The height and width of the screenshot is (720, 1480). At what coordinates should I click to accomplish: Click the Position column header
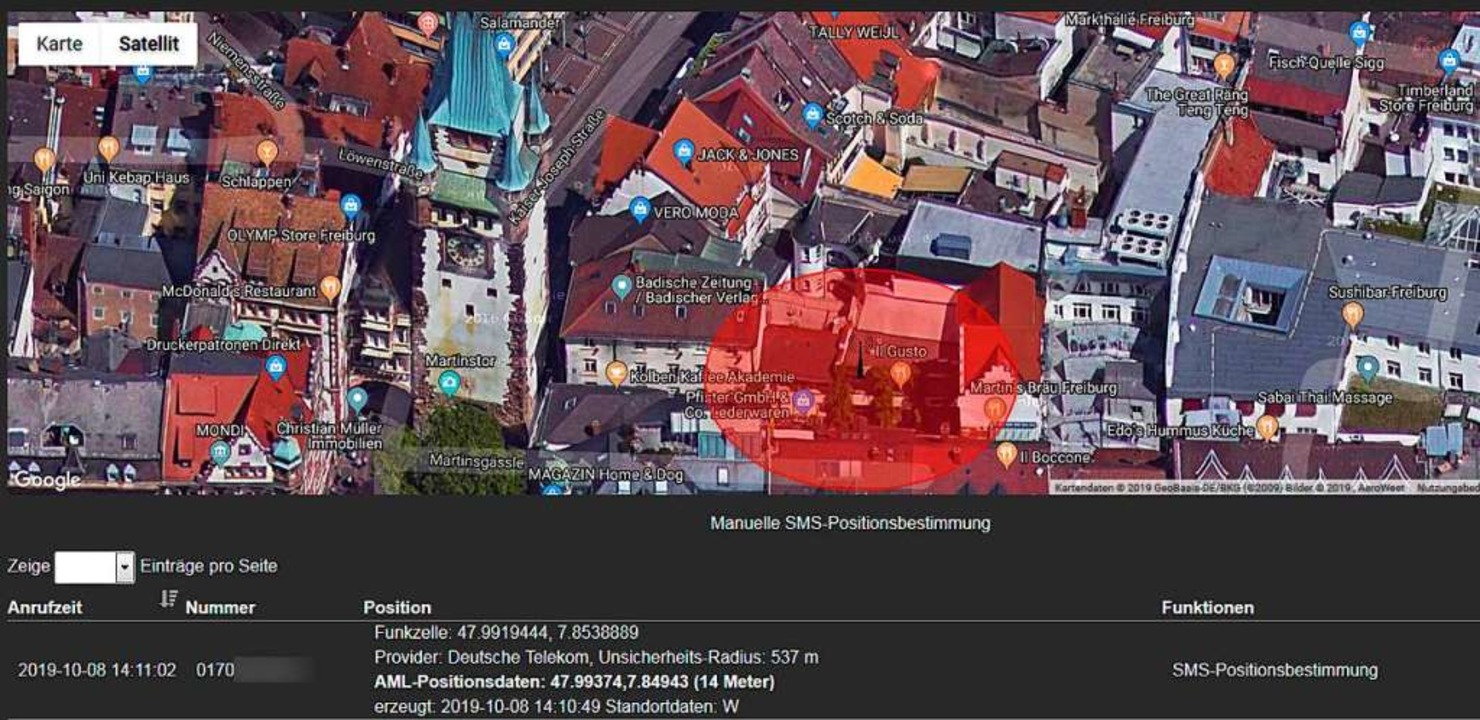point(397,607)
